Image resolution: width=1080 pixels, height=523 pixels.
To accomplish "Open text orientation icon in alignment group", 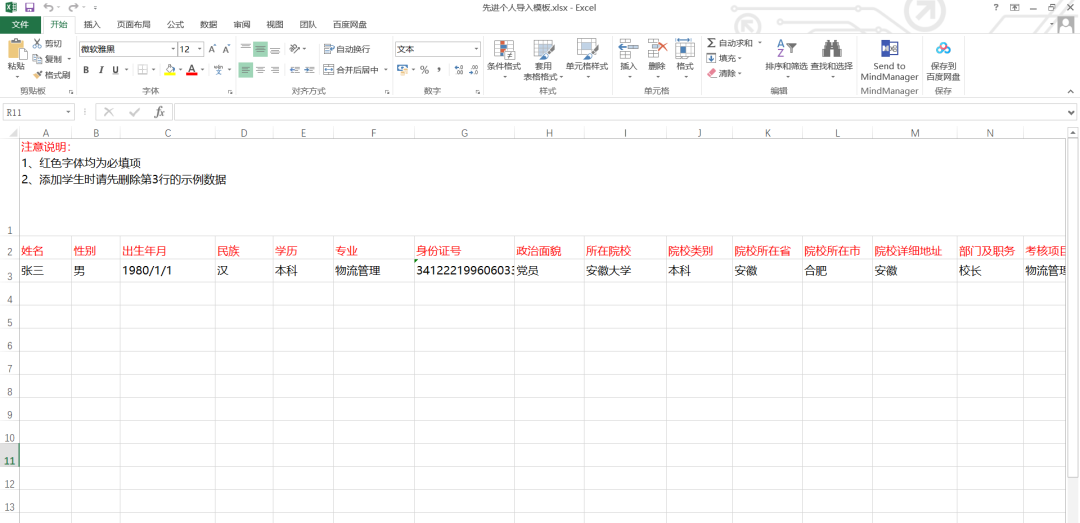I will [295, 49].
